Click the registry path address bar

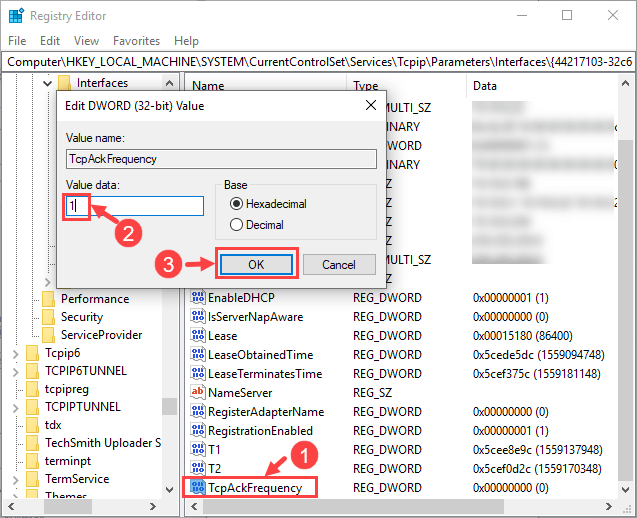[x=318, y=62]
